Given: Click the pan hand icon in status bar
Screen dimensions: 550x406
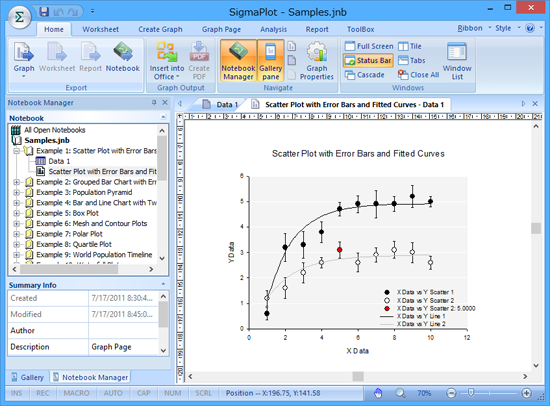Looking at the screenshot, I should [378, 393].
